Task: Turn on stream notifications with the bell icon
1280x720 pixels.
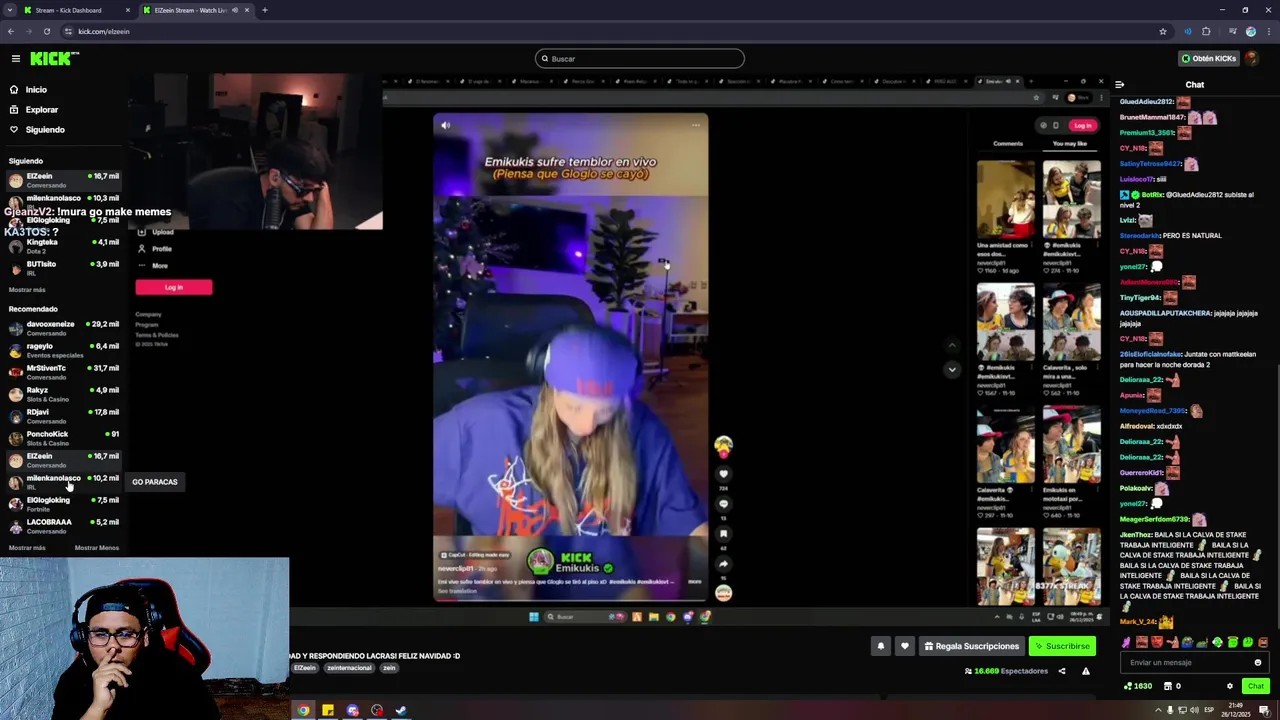Action: (881, 646)
